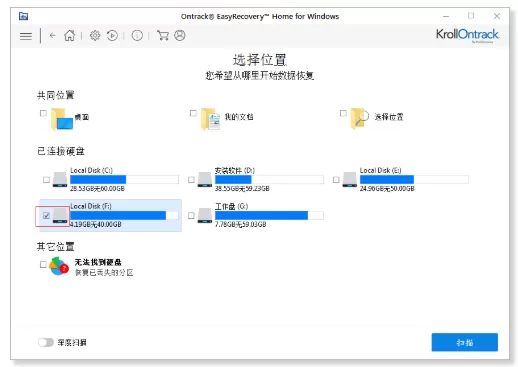The height and width of the screenshot is (367, 518).
Task: Click the Local Disk (C:) drive icon
Action: click(60, 179)
